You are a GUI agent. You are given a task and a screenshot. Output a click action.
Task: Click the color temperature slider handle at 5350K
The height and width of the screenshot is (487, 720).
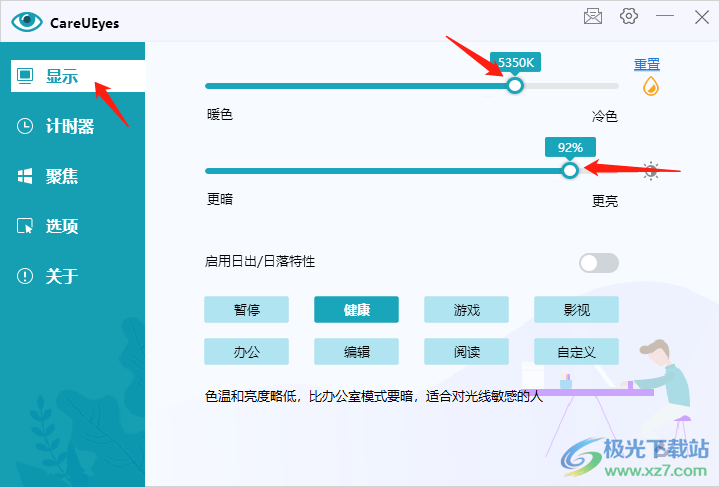515,85
